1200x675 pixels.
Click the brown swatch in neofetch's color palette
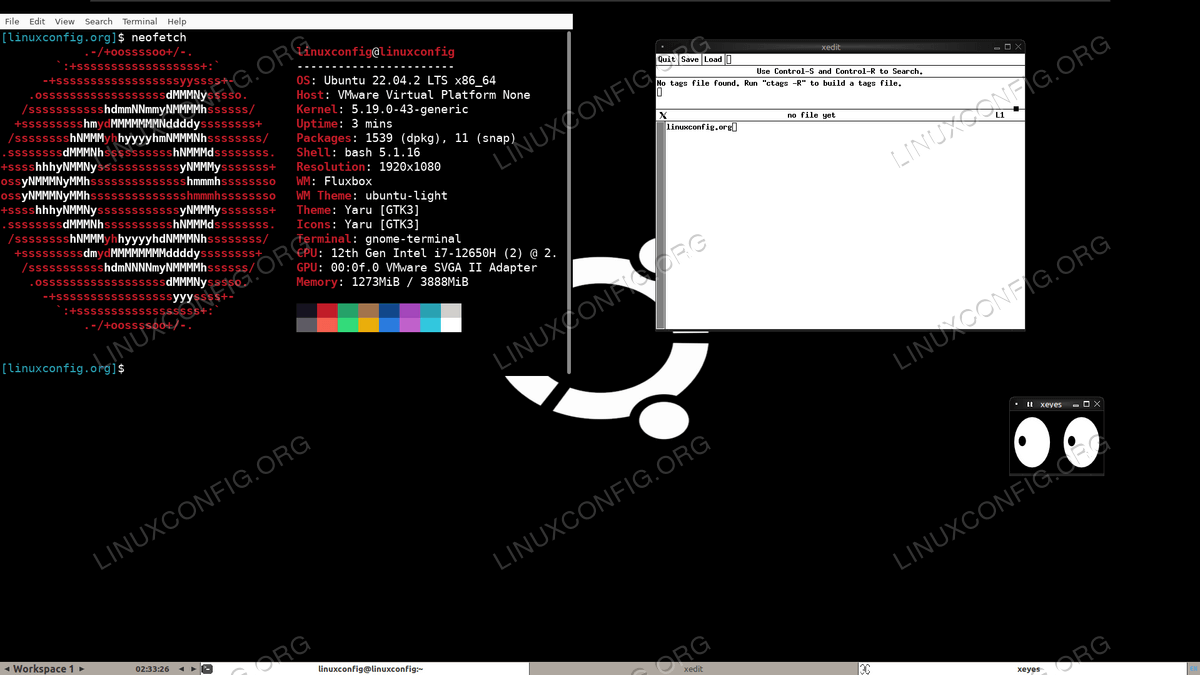click(x=369, y=311)
